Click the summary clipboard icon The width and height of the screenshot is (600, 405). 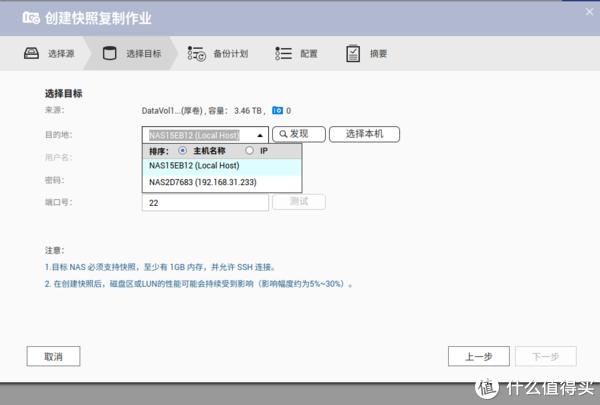point(353,54)
